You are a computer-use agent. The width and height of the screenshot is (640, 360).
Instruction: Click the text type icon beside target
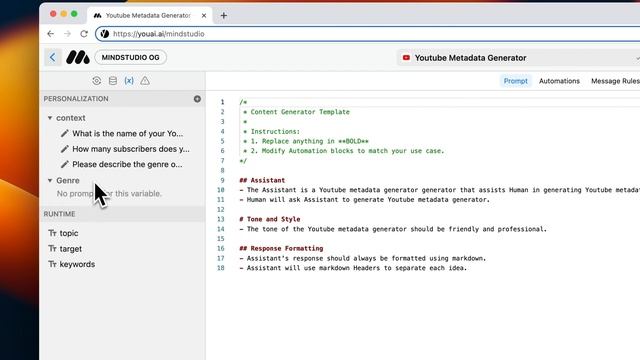(52, 249)
